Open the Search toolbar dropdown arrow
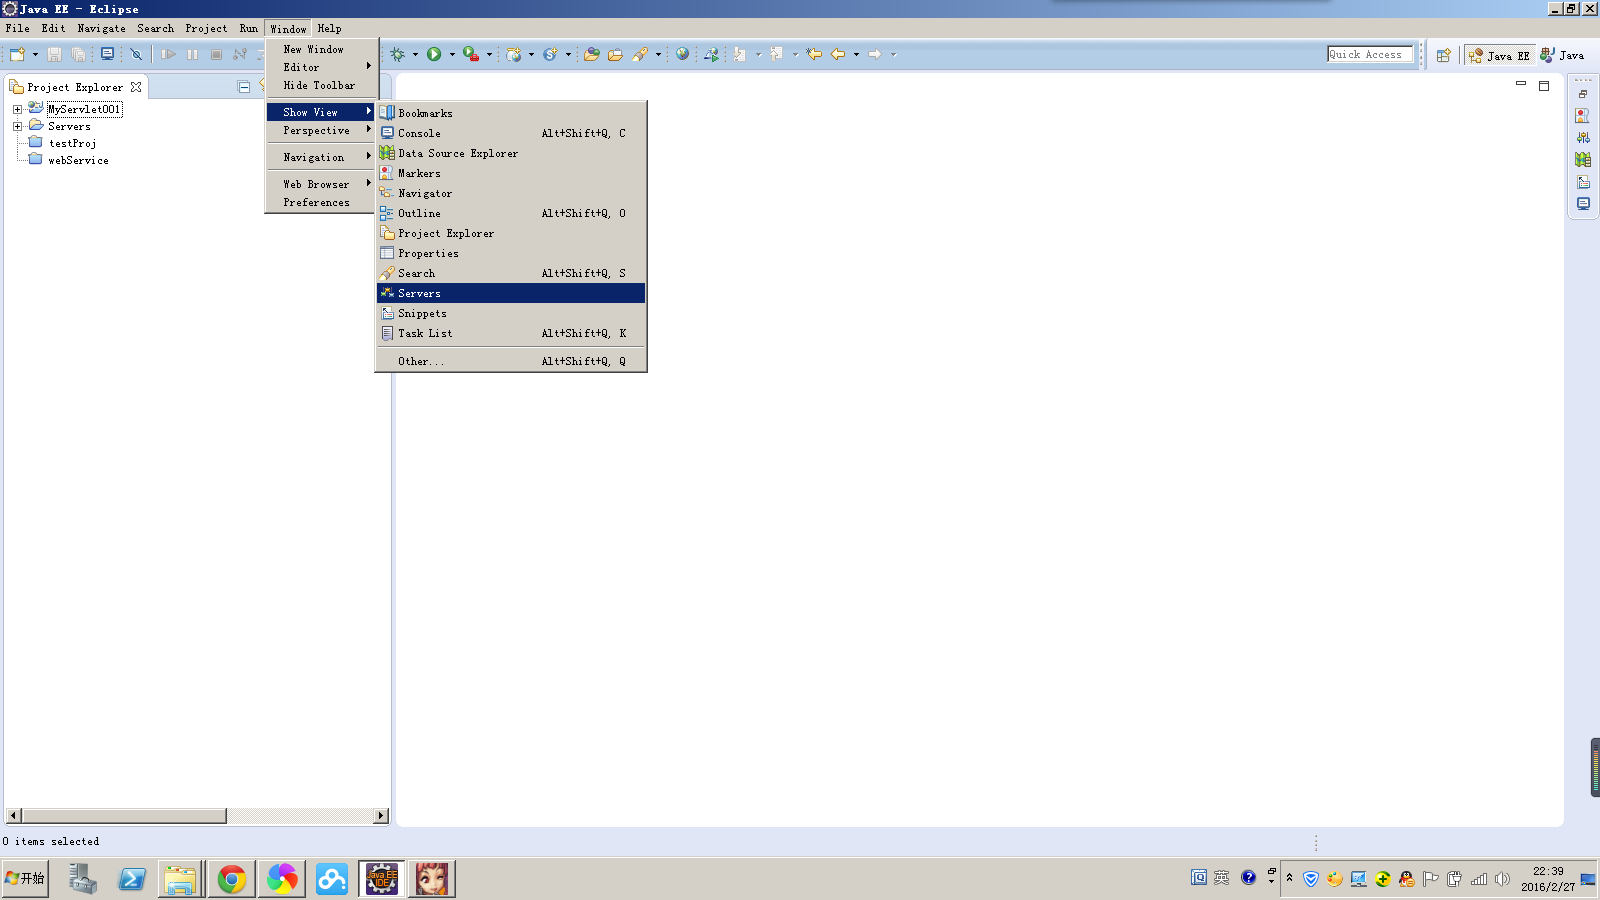1600x900 pixels. pyautogui.click(x=658, y=55)
